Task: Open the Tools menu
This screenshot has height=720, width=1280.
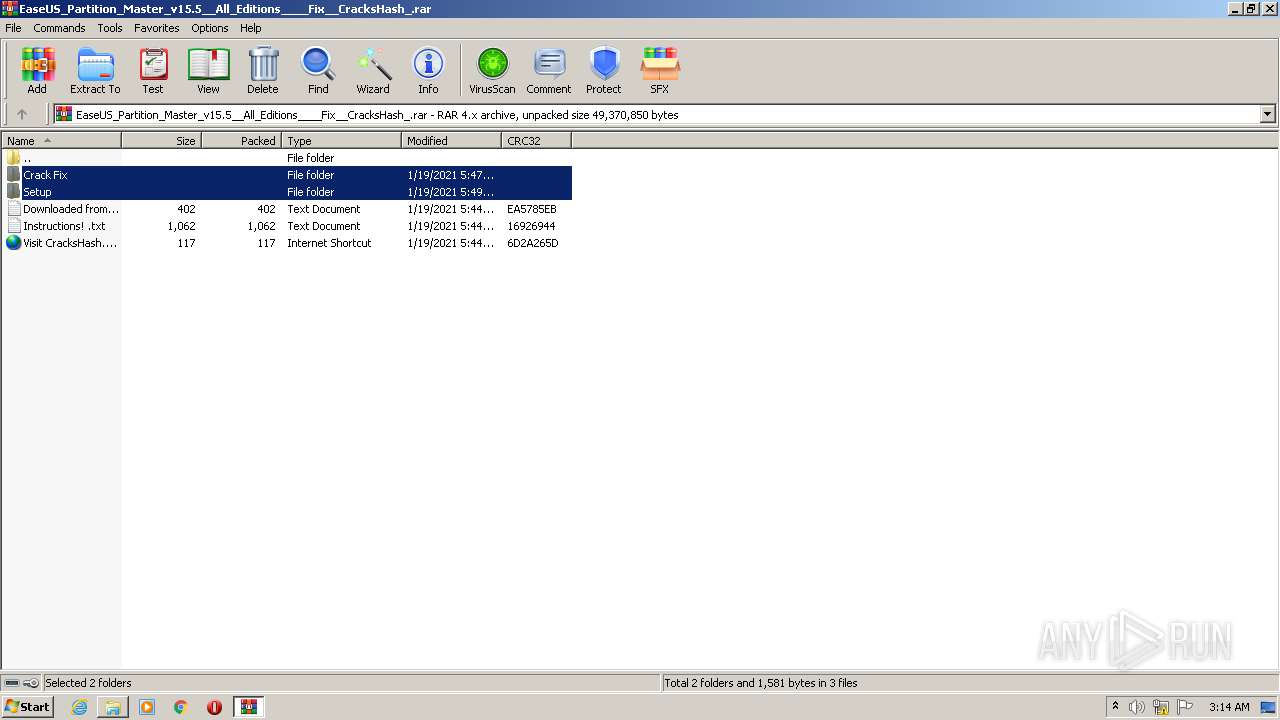Action: coord(110,28)
